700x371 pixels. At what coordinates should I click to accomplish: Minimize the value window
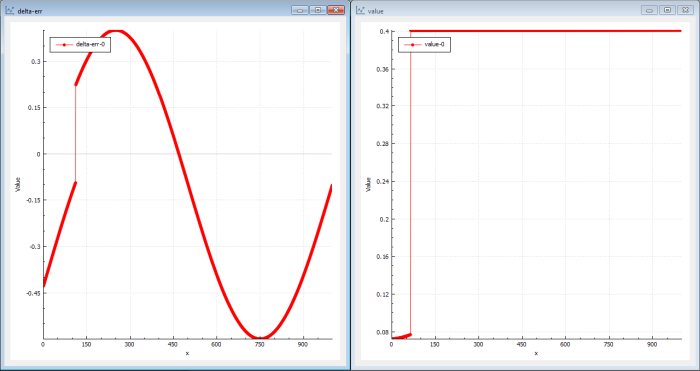click(x=650, y=10)
